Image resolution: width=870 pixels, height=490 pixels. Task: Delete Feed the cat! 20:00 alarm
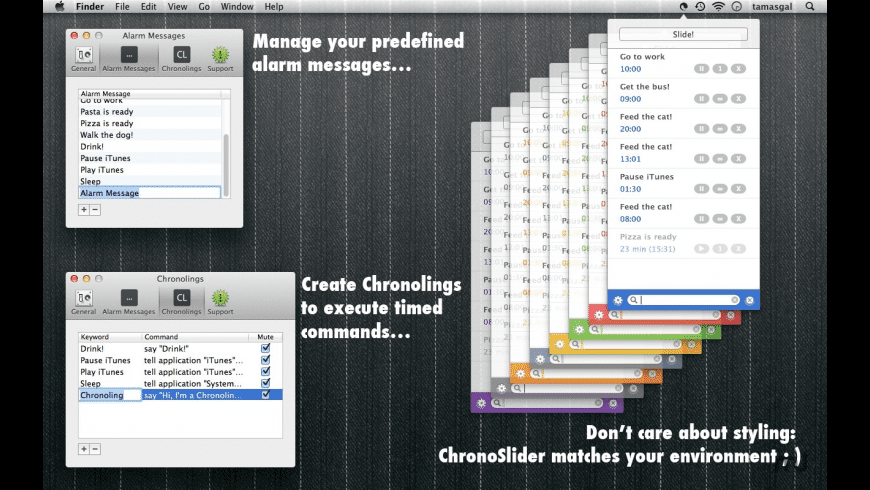[738, 129]
